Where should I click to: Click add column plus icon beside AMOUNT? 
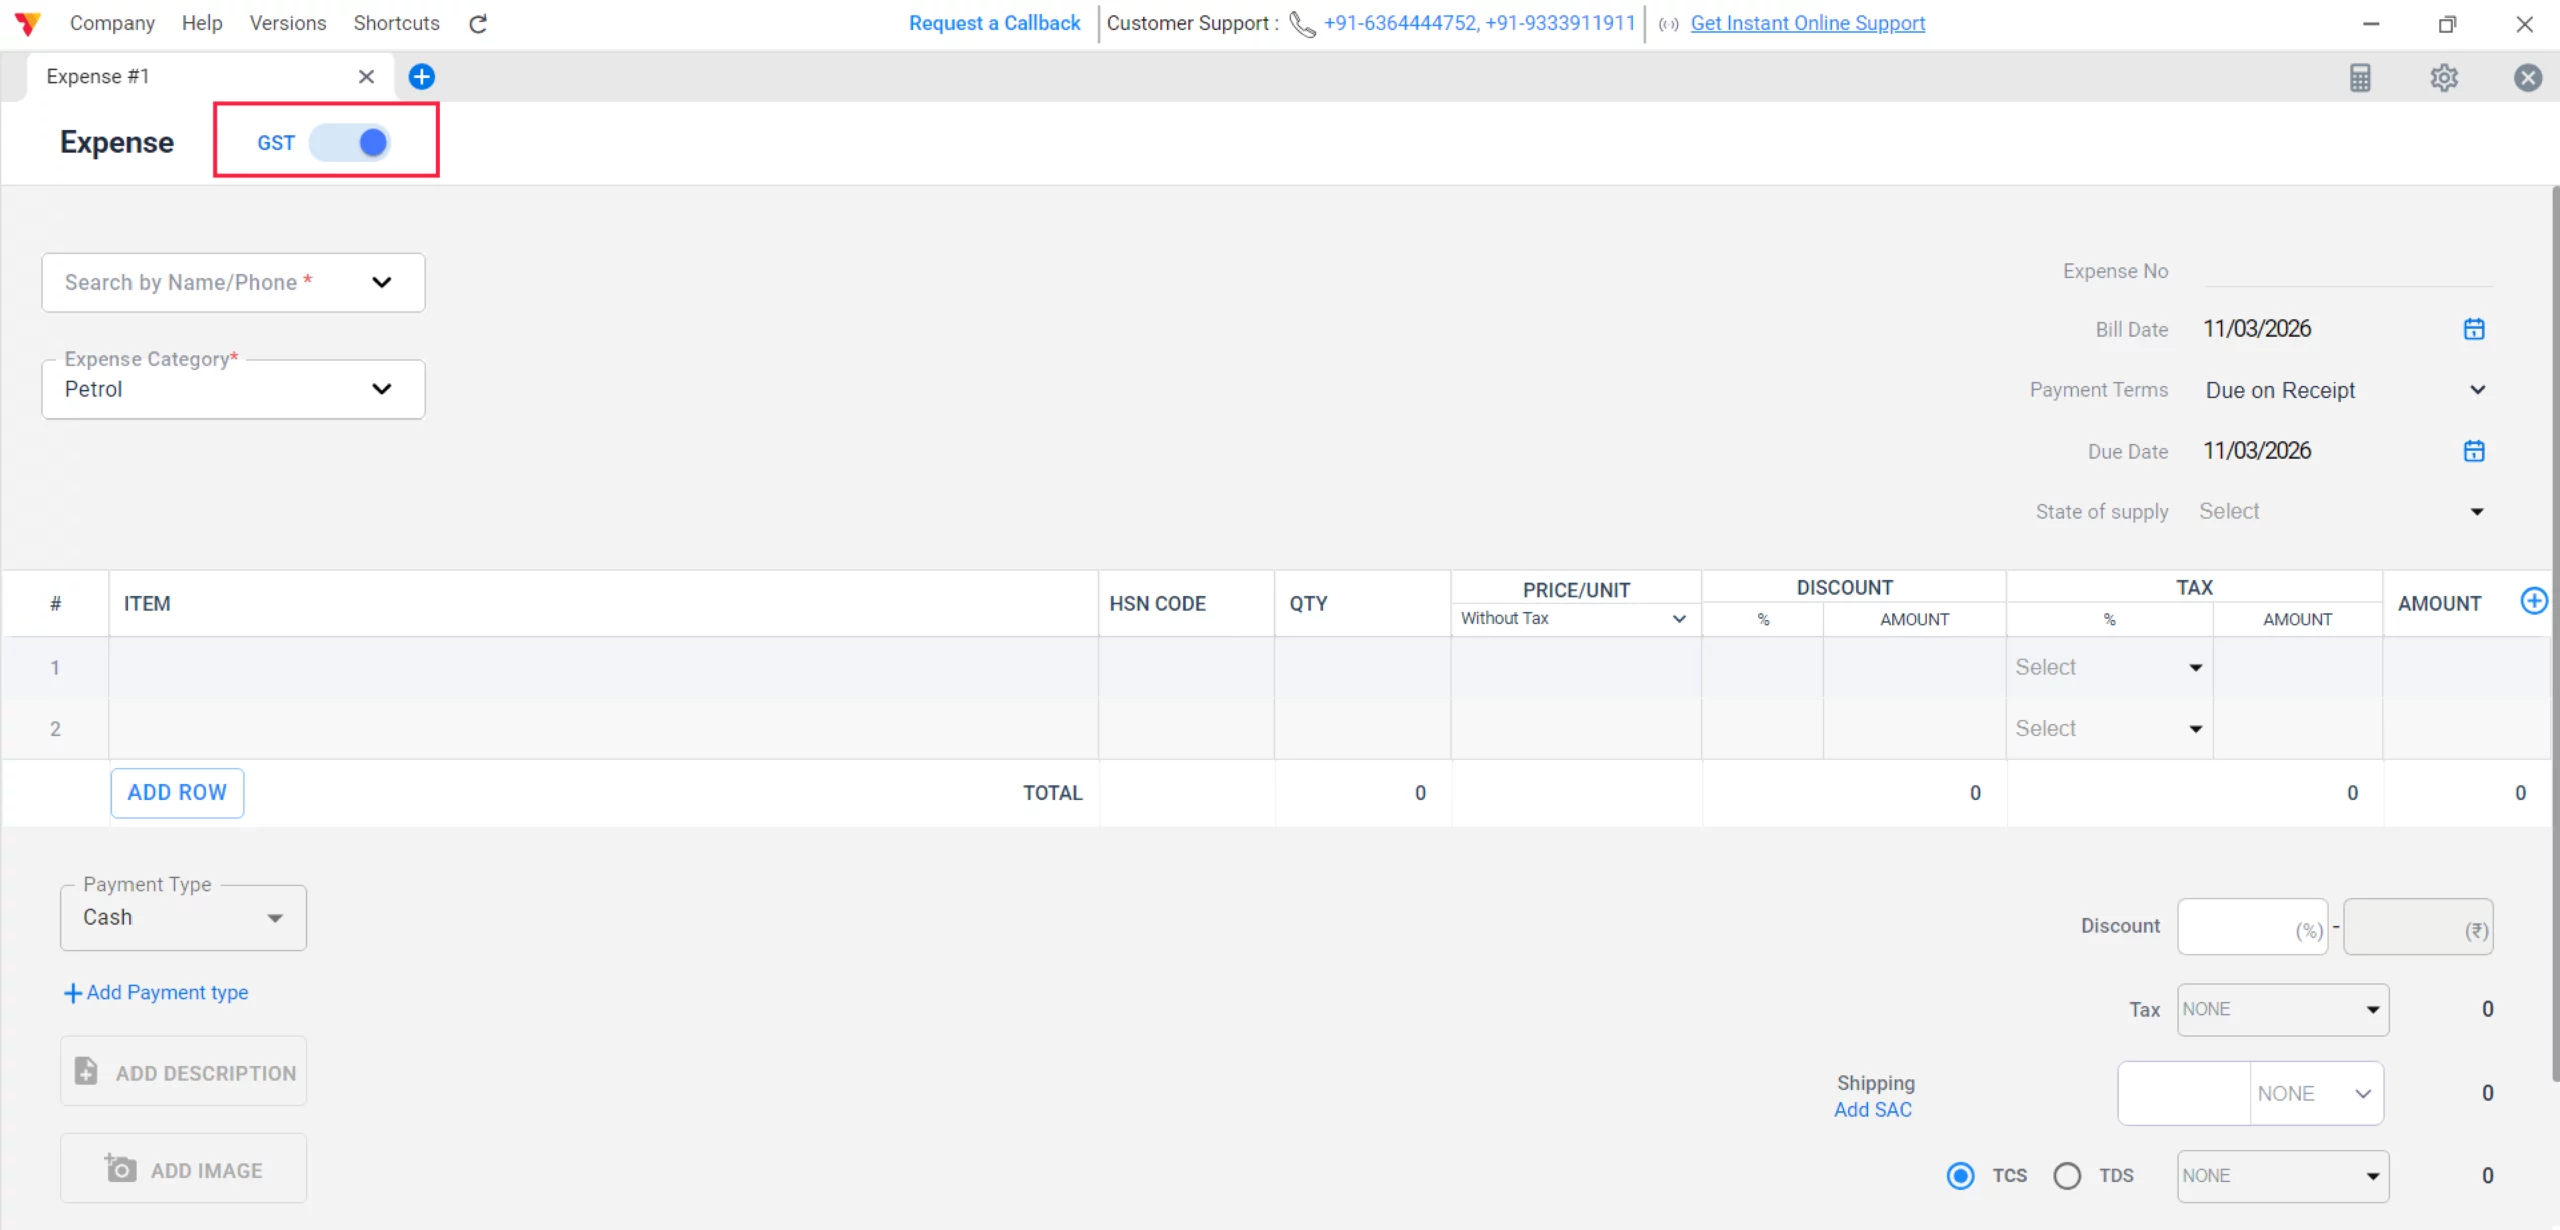[x=2533, y=601]
